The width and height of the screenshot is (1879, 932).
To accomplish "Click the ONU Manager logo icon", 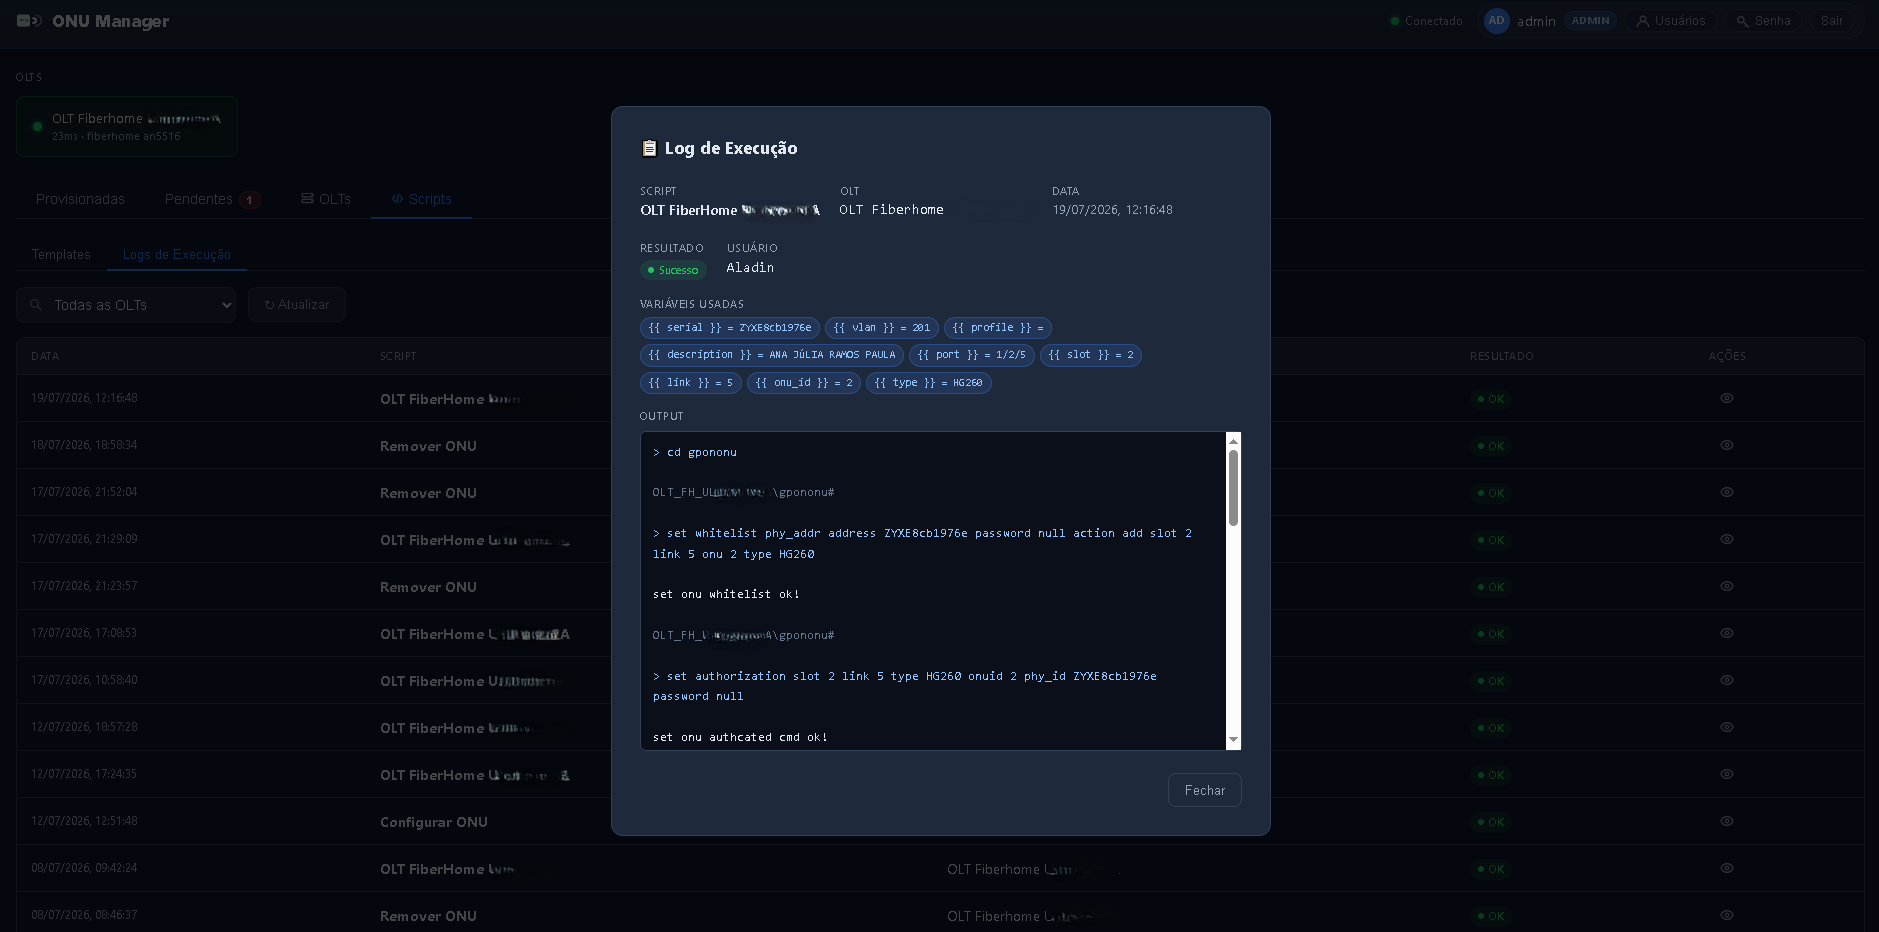I will coord(29,21).
